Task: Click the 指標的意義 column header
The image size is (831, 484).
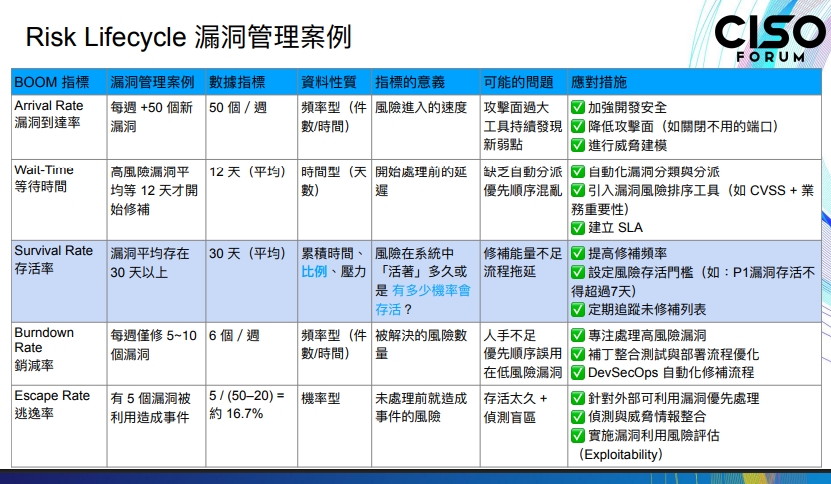Action: pyautogui.click(x=426, y=82)
